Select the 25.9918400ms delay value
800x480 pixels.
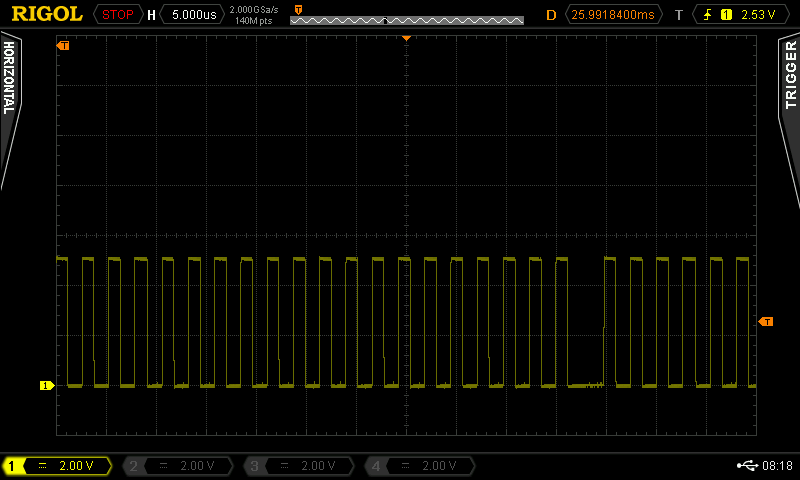(613, 14)
